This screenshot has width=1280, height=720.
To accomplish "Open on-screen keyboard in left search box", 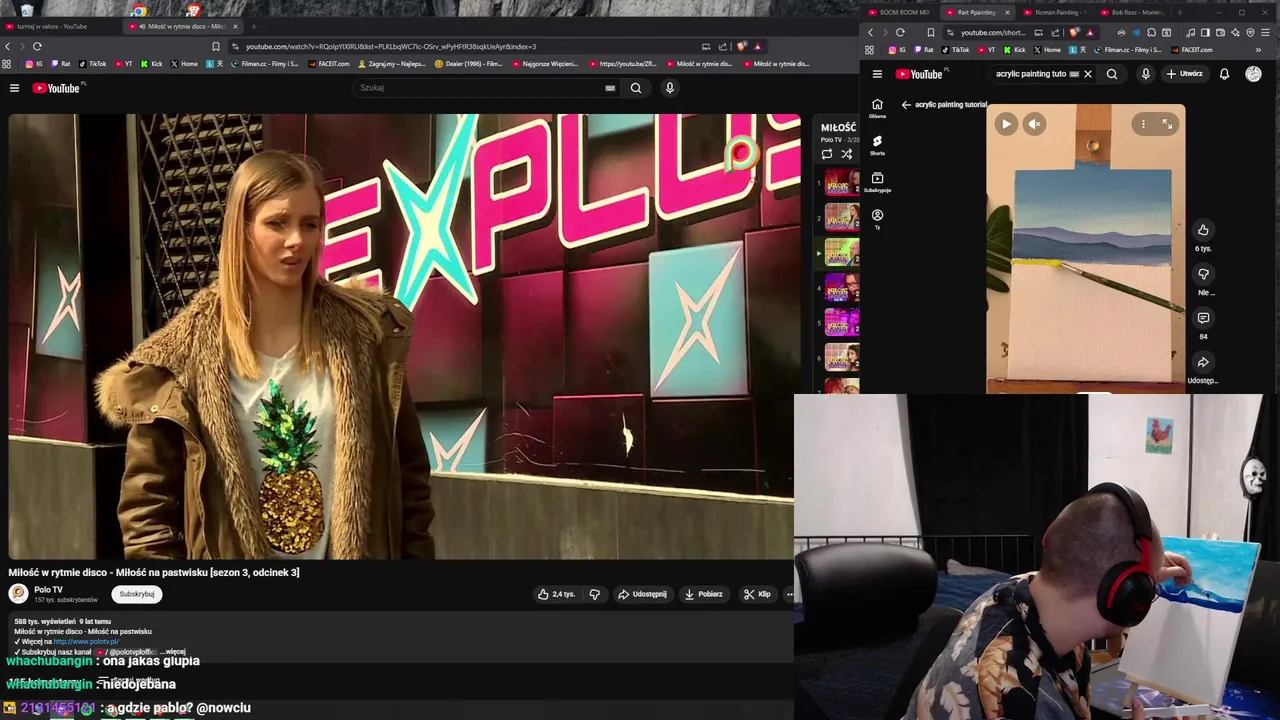I will (x=610, y=88).
